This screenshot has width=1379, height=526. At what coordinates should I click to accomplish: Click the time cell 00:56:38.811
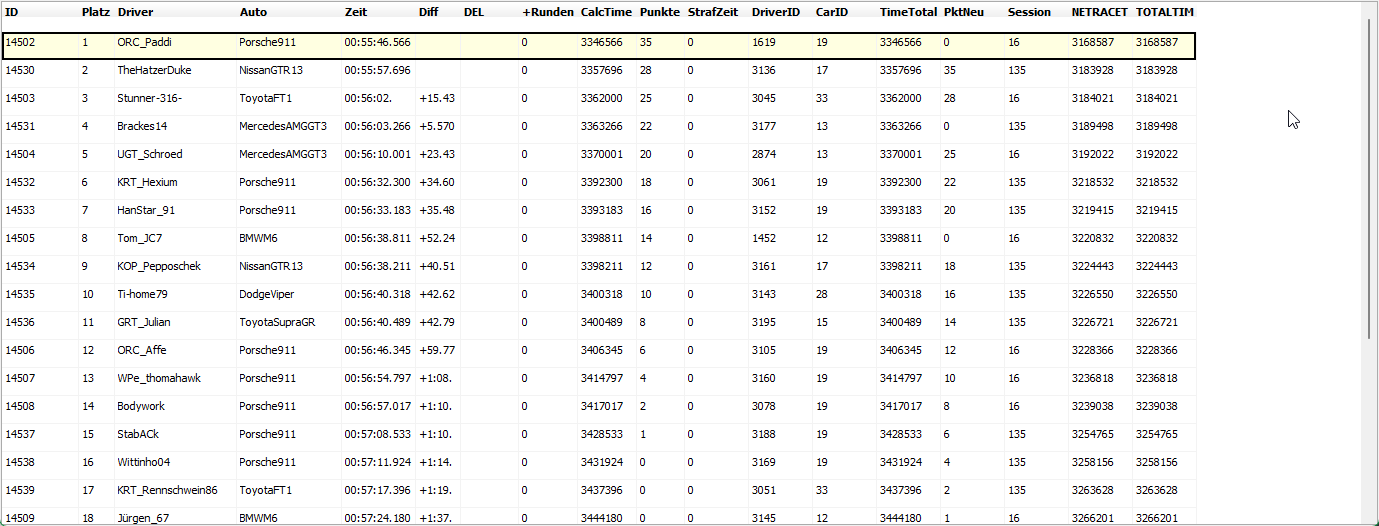[x=377, y=239]
